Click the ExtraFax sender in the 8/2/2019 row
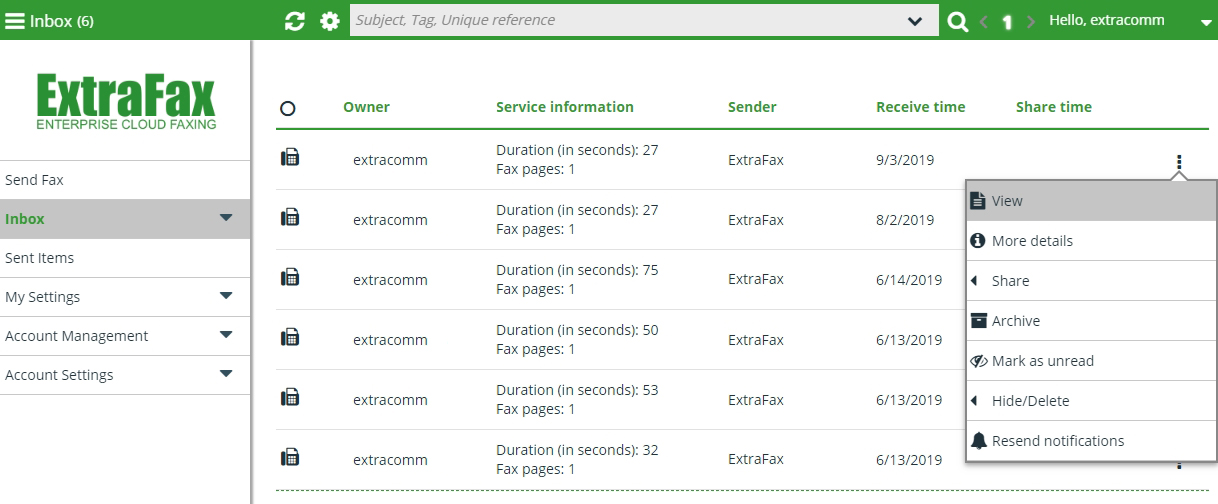 (x=756, y=220)
